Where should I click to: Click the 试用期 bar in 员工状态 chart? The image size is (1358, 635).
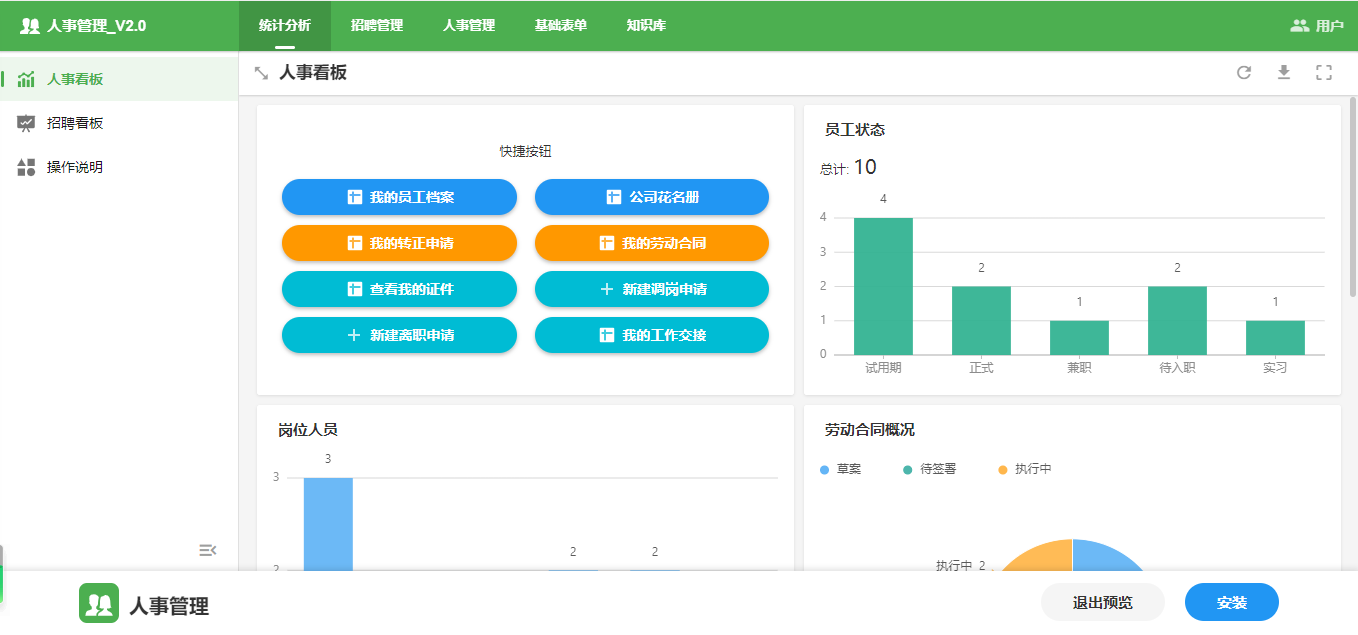click(883, 286)
